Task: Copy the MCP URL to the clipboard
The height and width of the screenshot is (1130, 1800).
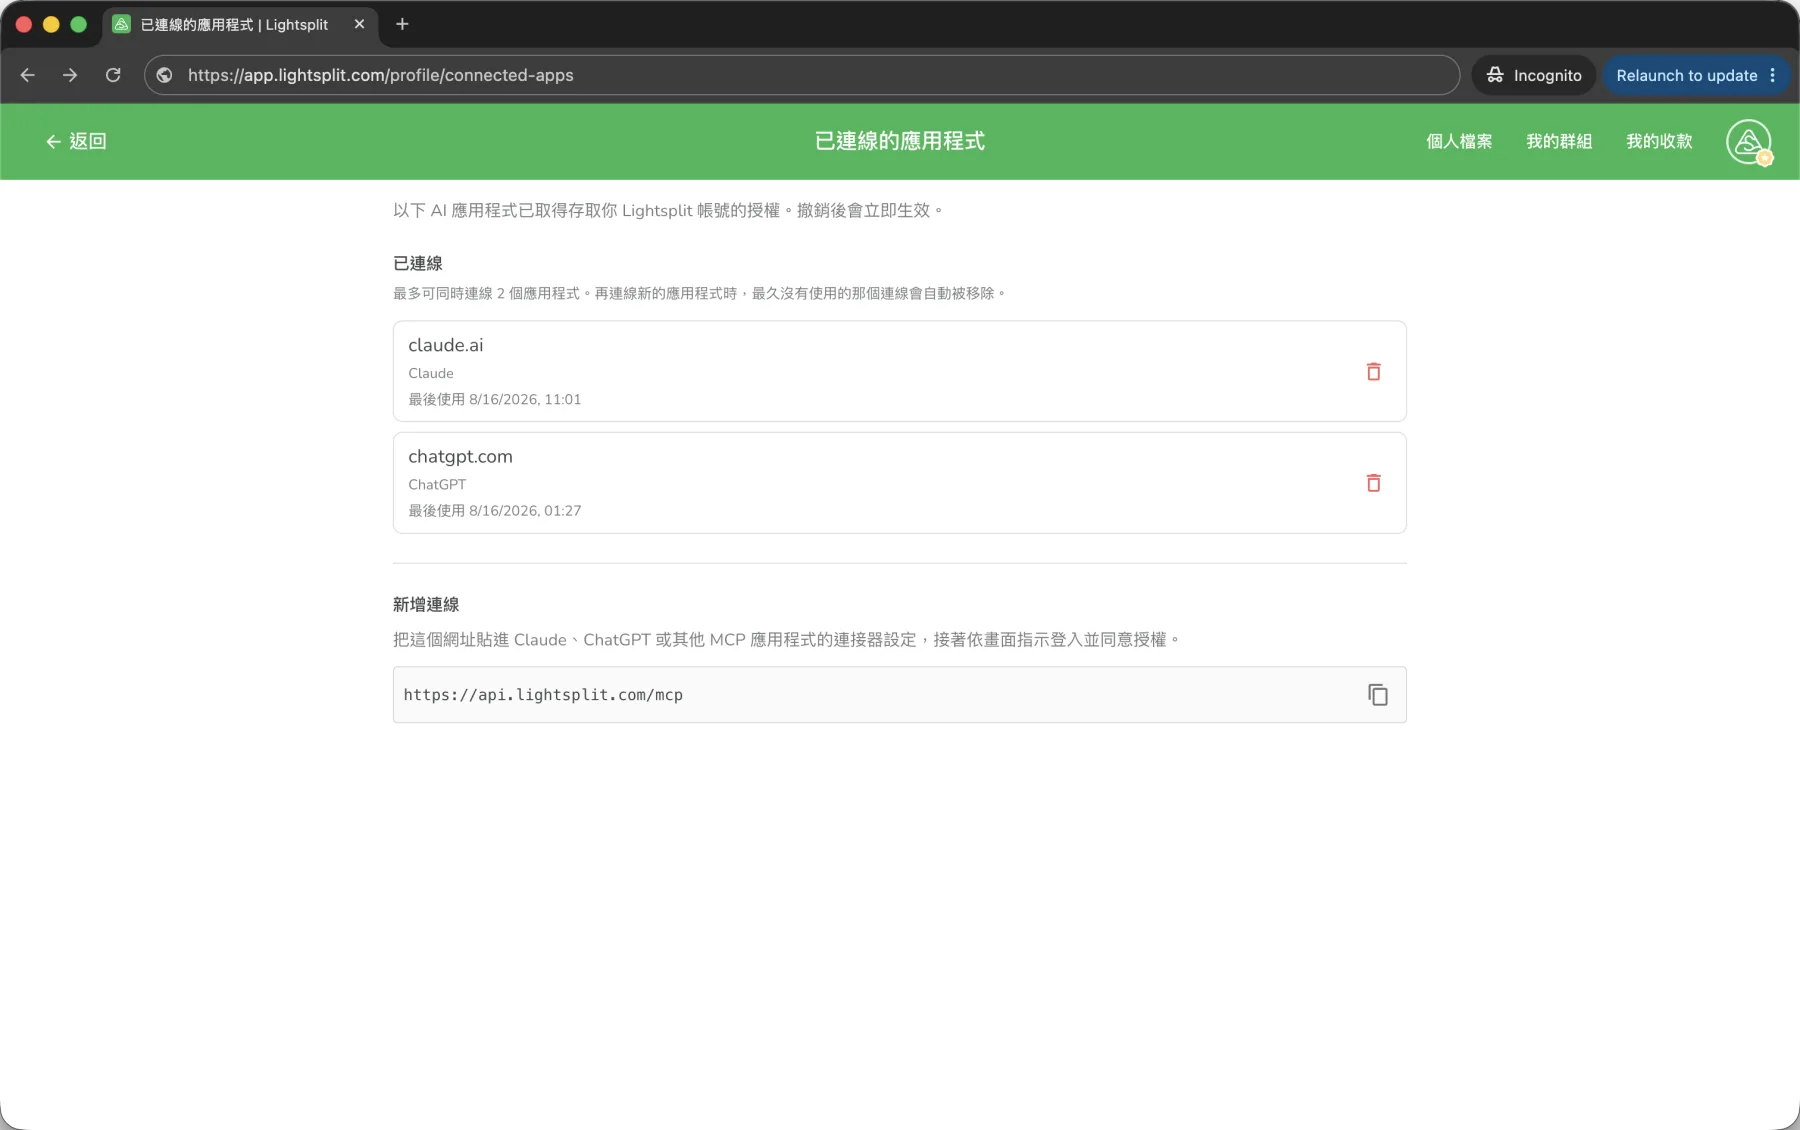Action: click(x=1377, y=695)
